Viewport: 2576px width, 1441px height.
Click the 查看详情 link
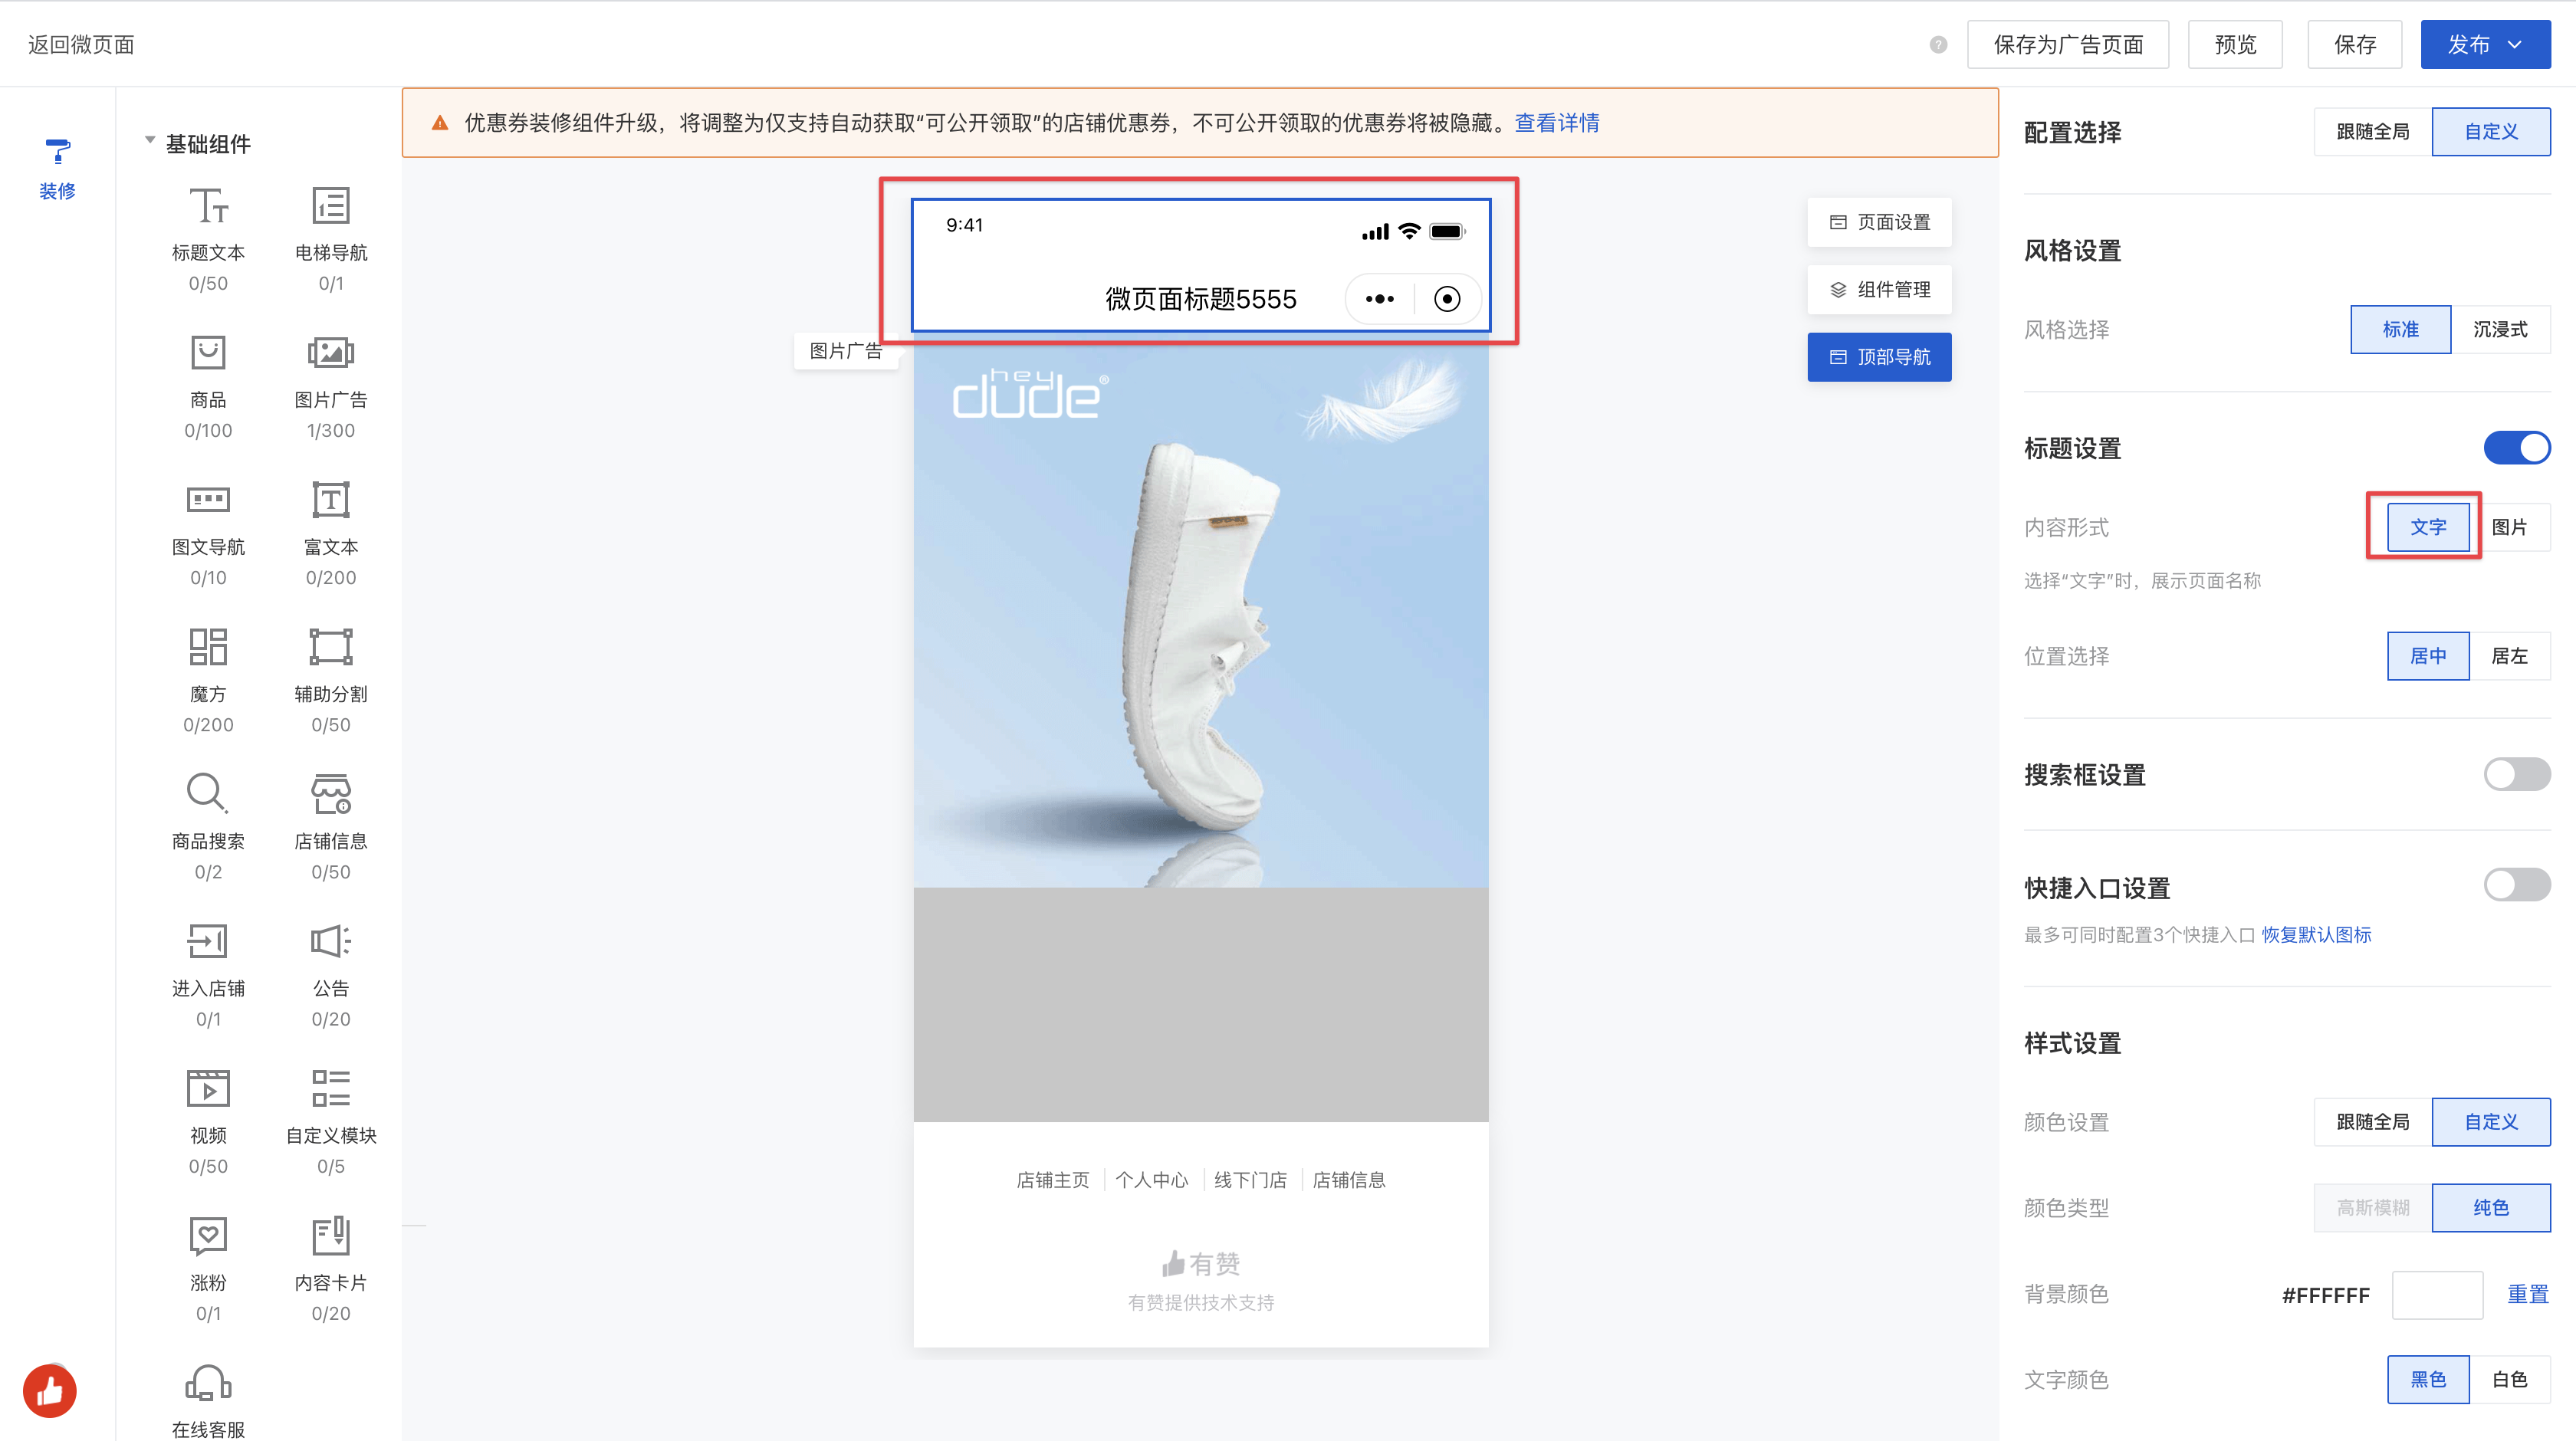pyautogui.click(x=1556, y=123)
